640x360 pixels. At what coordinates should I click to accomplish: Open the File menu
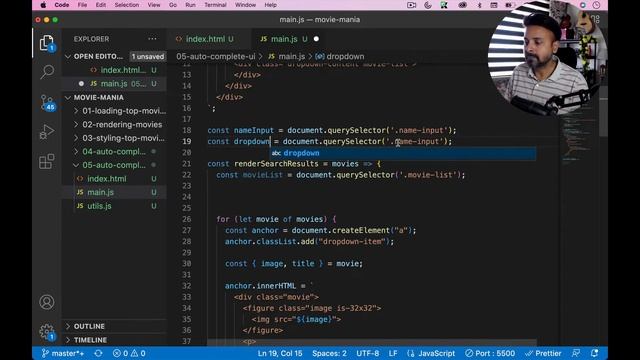coord(82,5)
